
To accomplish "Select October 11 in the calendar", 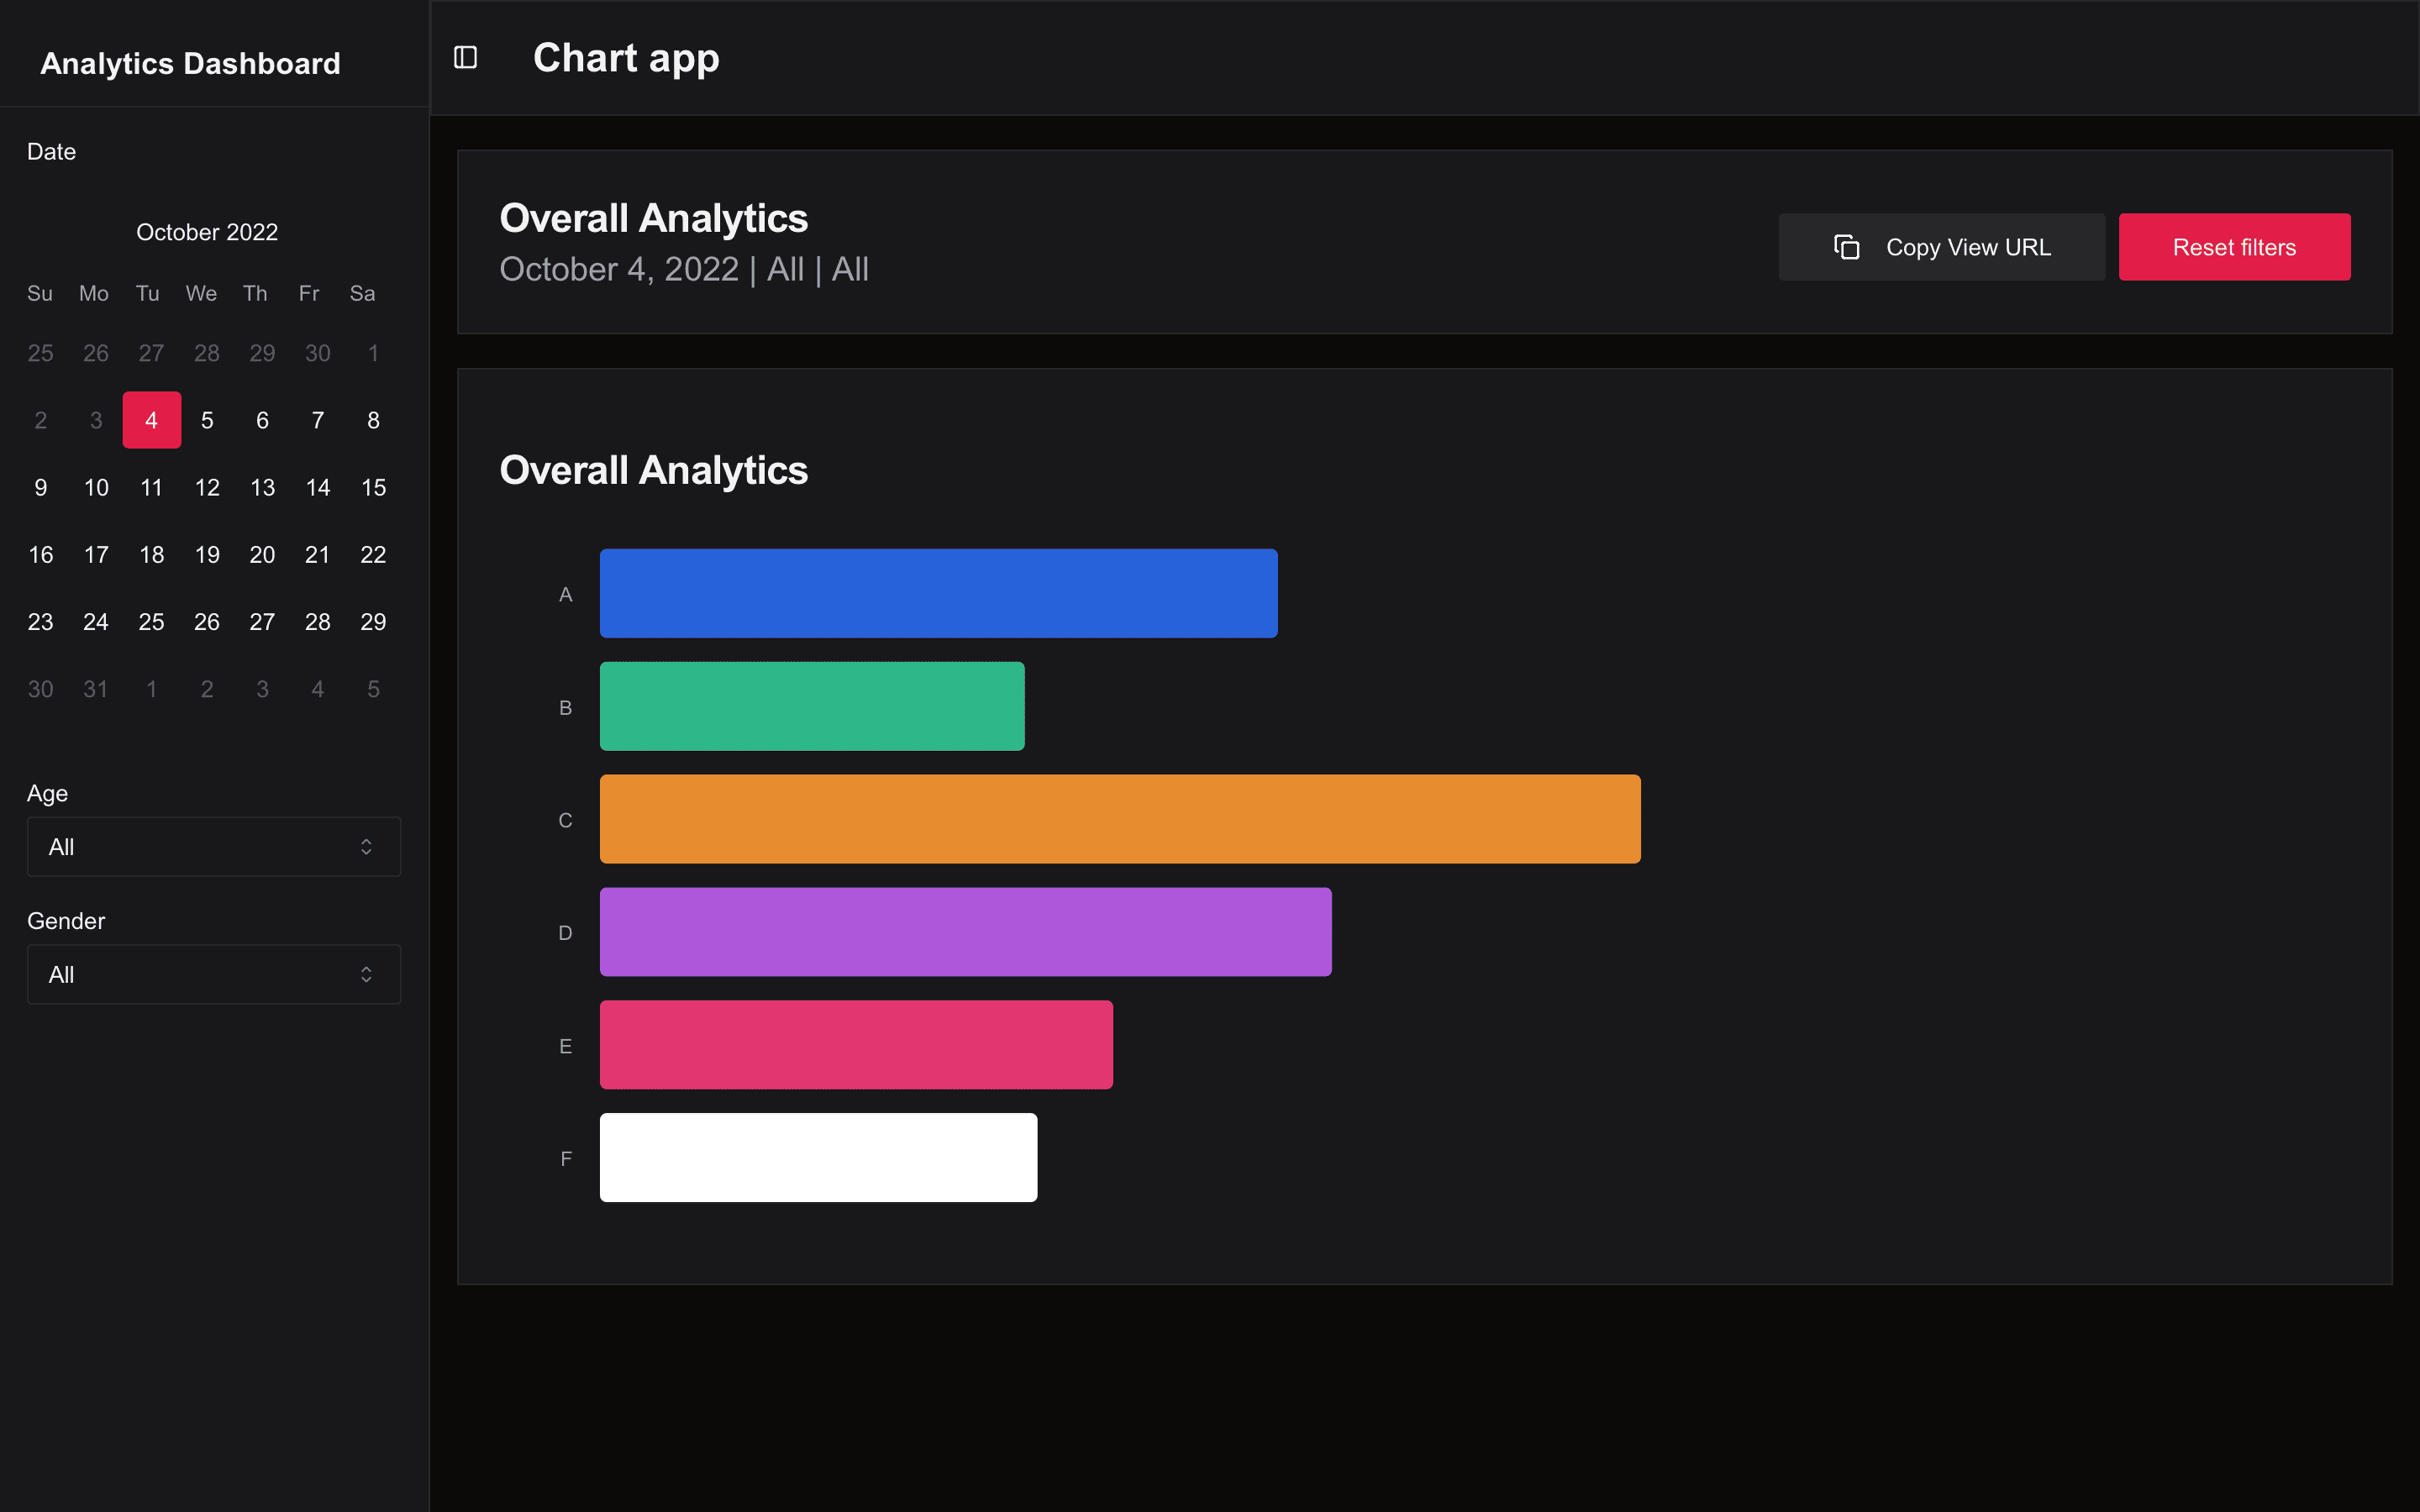I will [152, 487].
